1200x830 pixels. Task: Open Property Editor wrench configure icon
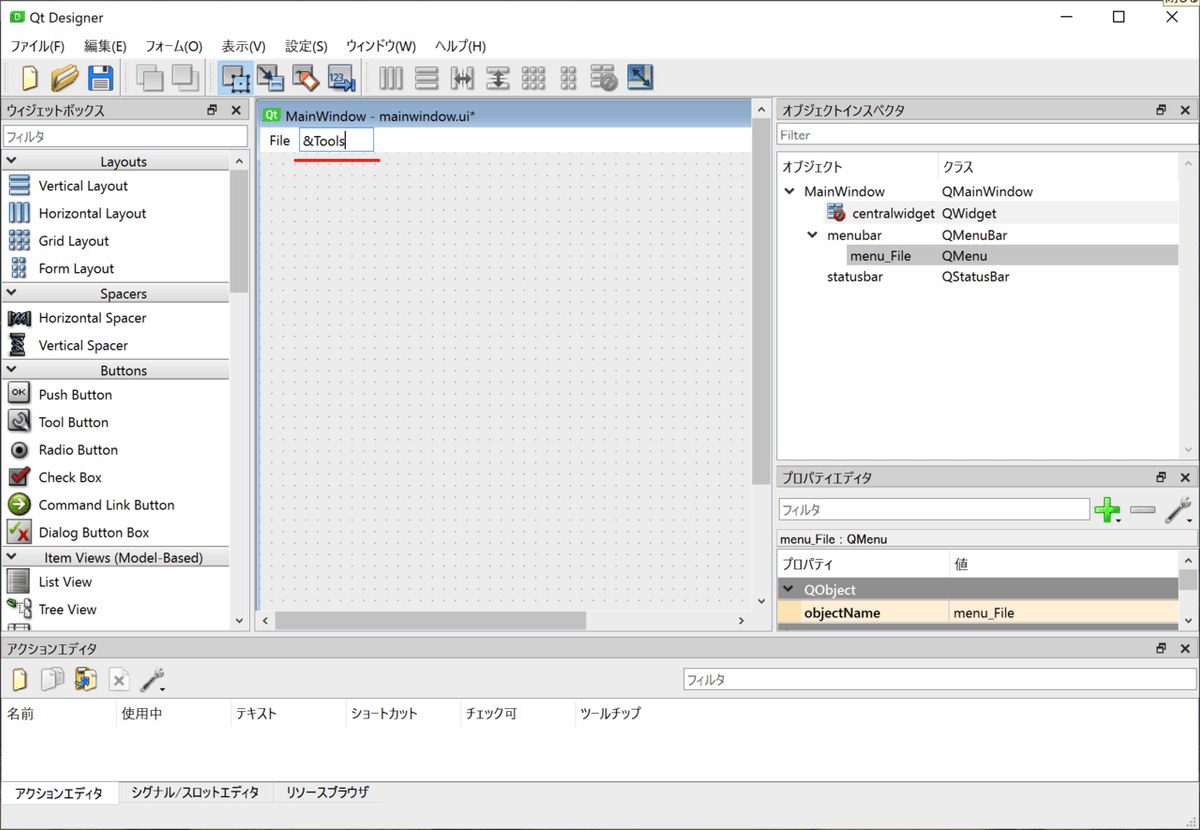click(1180, 510)
